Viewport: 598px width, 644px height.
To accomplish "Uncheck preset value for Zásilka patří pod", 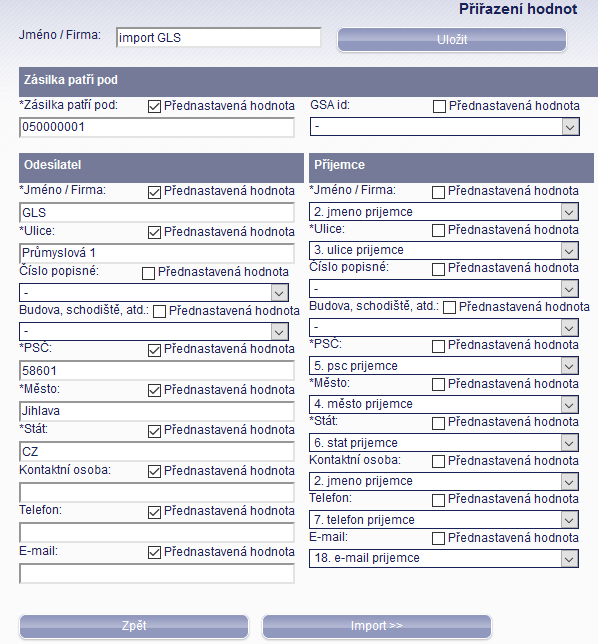I will pyautogui.click(x=154, y=107).
